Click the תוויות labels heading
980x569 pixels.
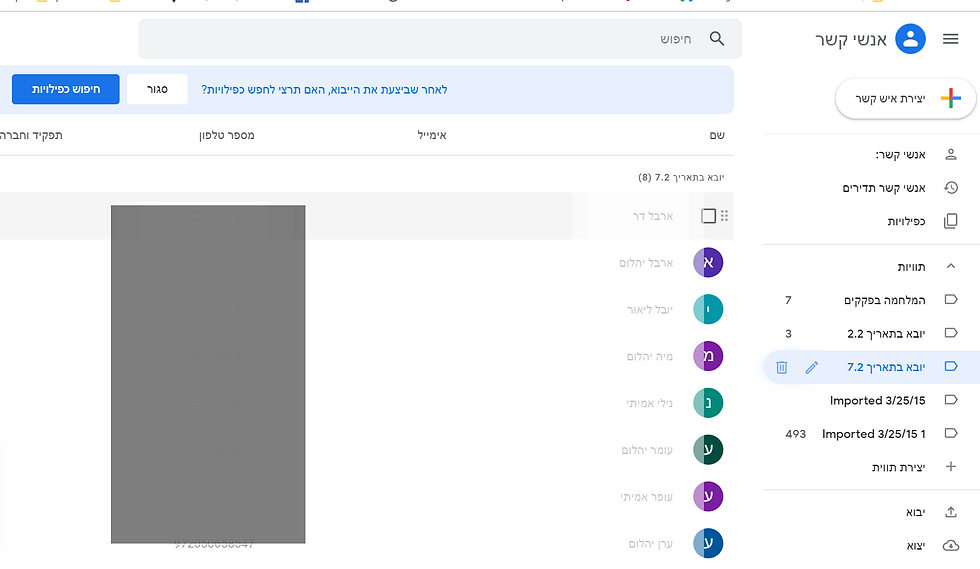tap(911, 267)
